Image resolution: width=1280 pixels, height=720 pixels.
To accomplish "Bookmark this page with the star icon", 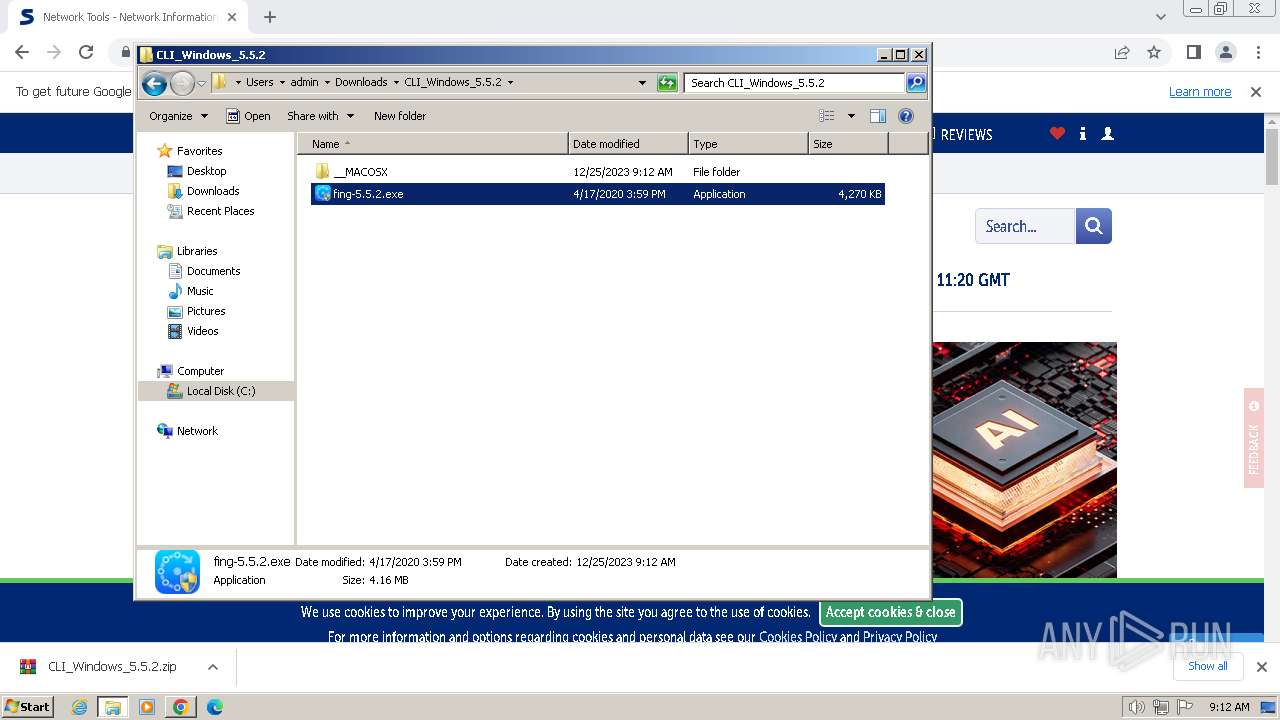I will point(1154,52).
